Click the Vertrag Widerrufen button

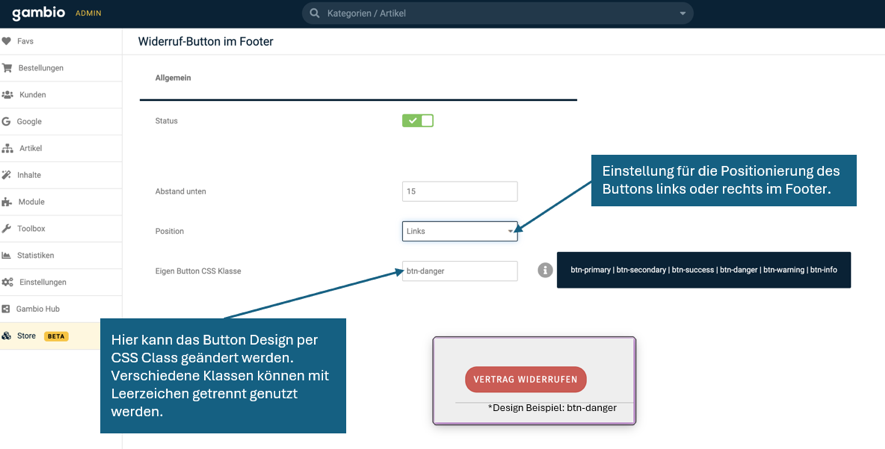(x=525, y=380)
